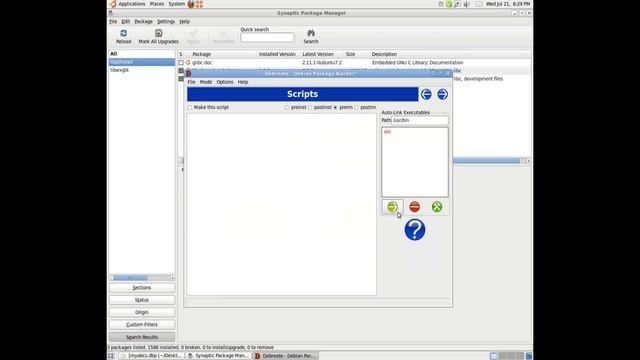Screen dimensions: 640x360
Task: Select the abc entry in the executables list
Action: tap(387, 132)
